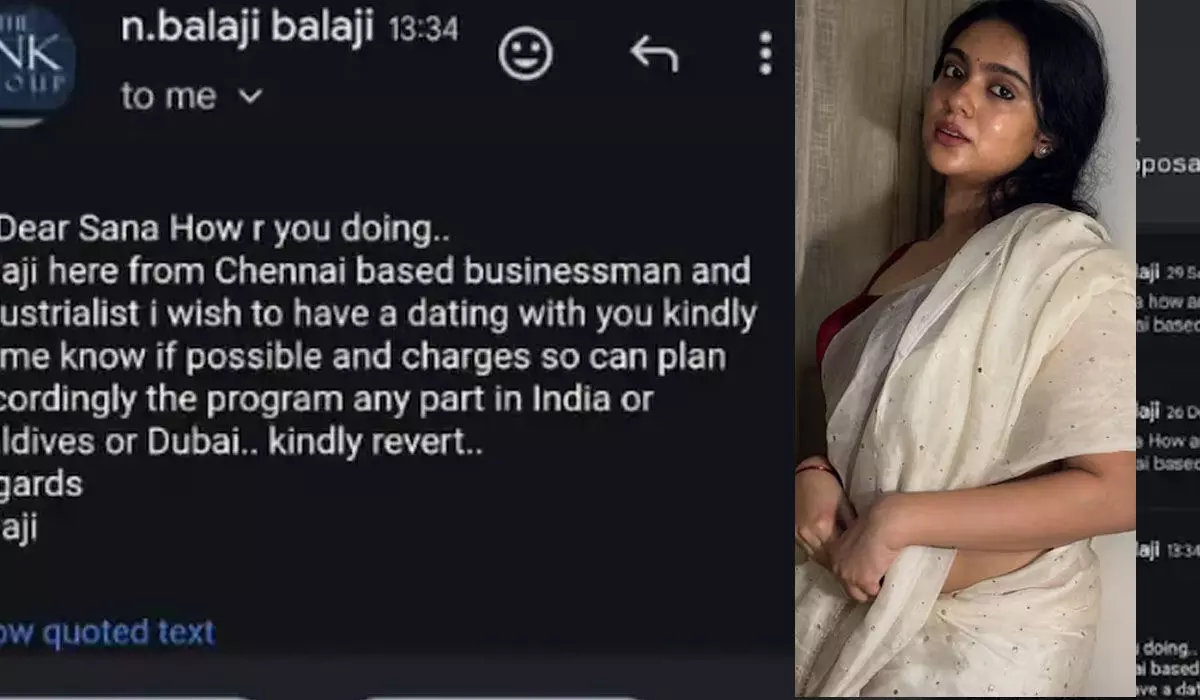Select the 13:34 timestamp beside sender name

coord(423,30)
